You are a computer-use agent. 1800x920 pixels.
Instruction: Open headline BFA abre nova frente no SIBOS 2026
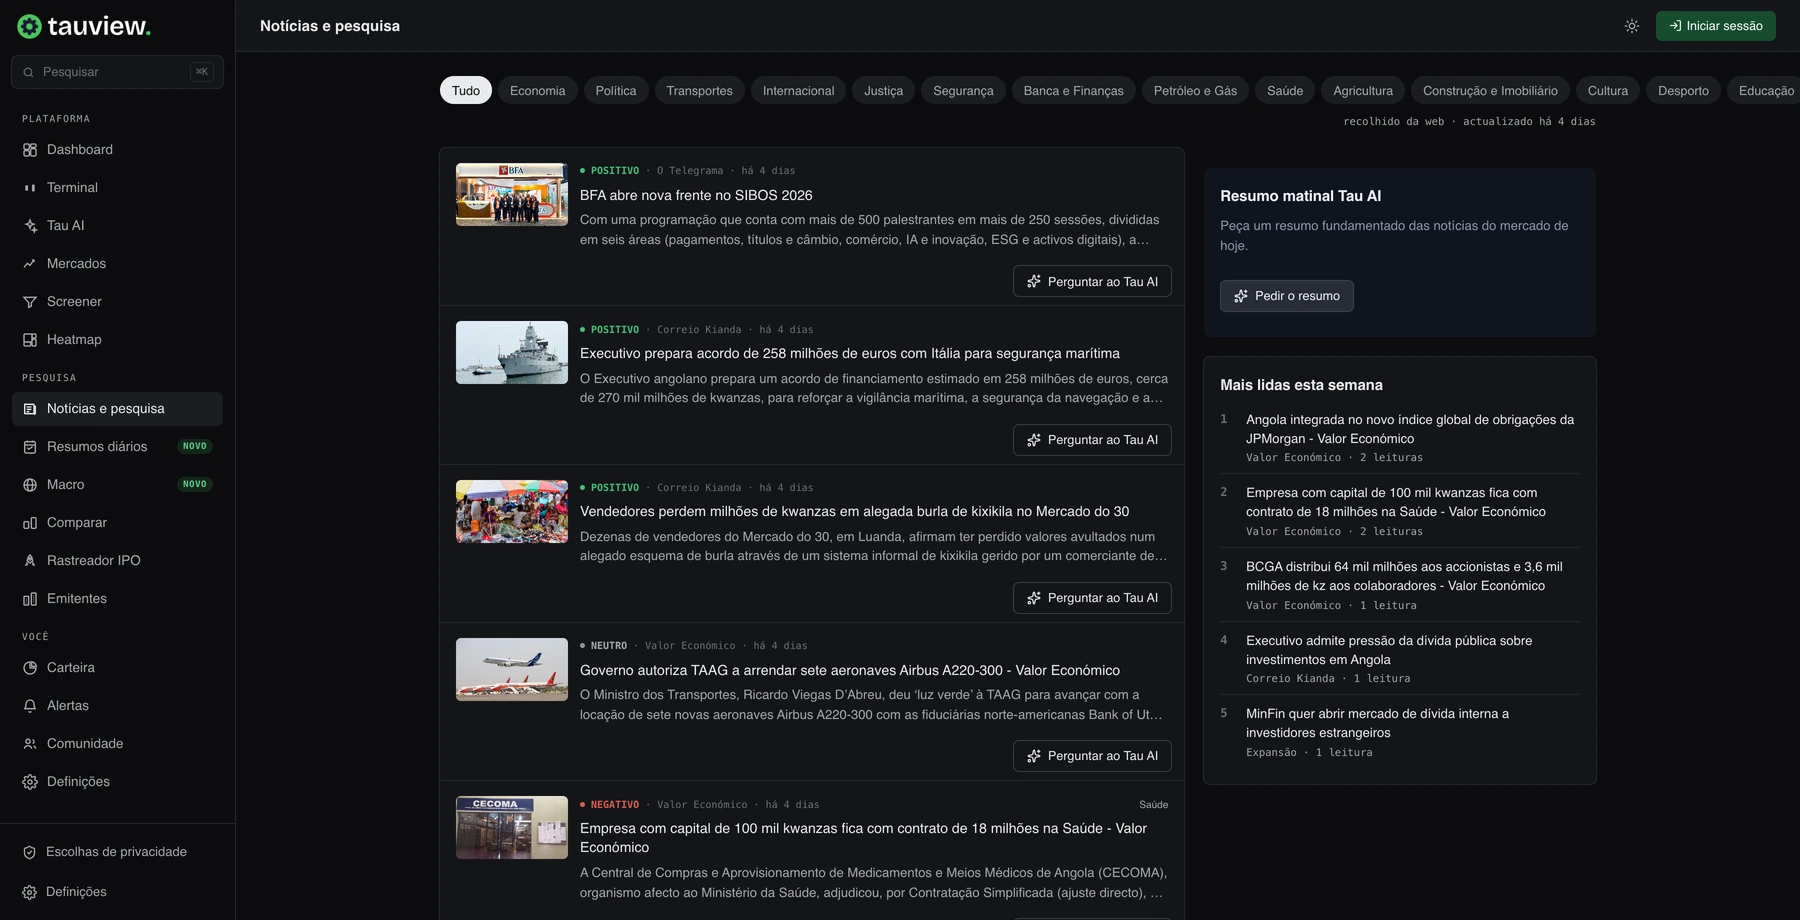[x=696, y=195]
